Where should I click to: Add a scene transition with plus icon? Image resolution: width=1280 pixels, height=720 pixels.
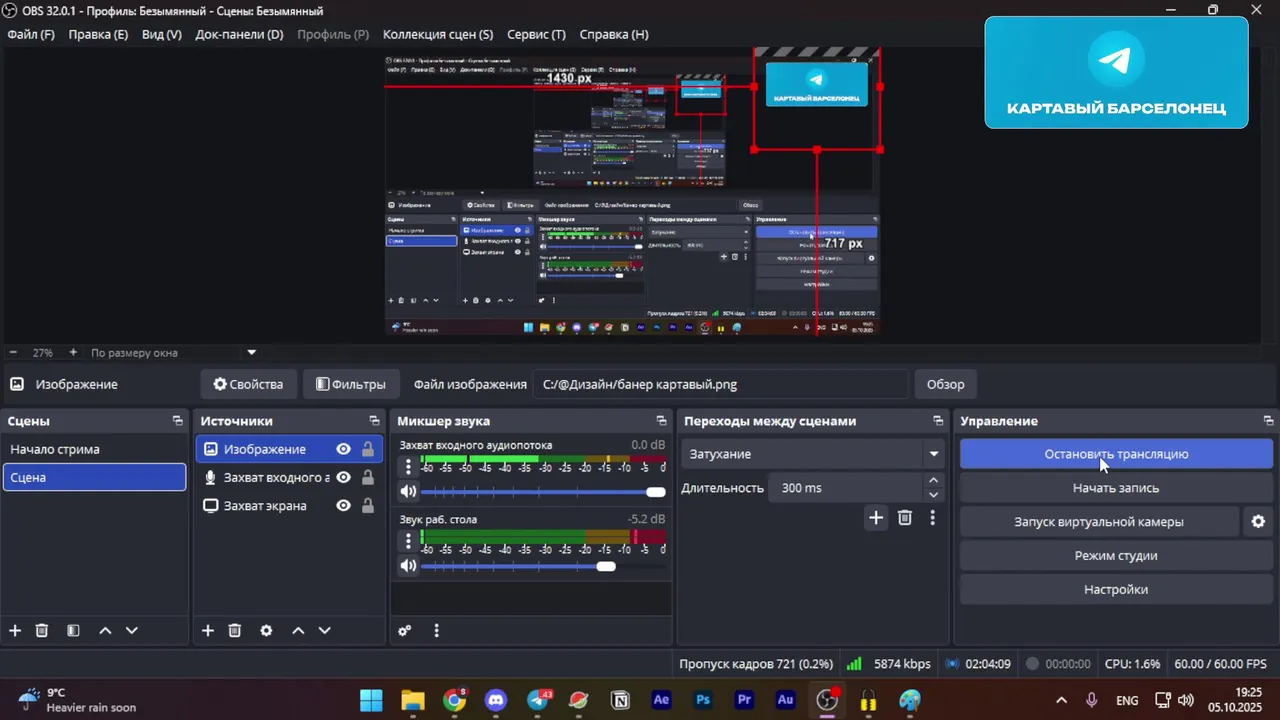[876, 517]
